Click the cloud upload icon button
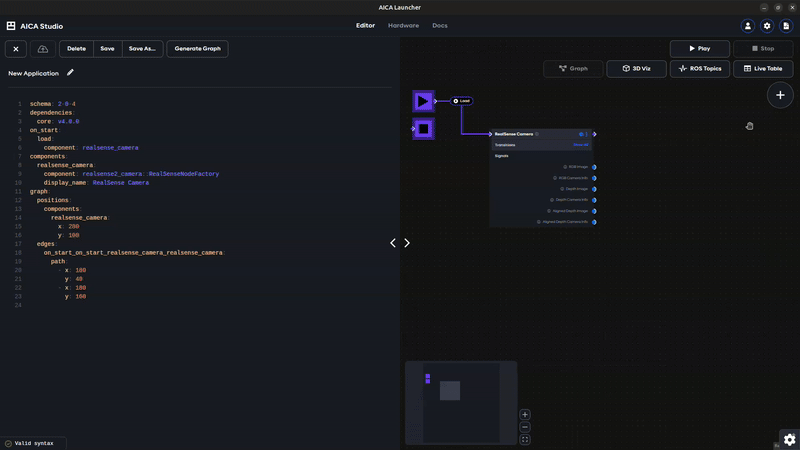 43,49
